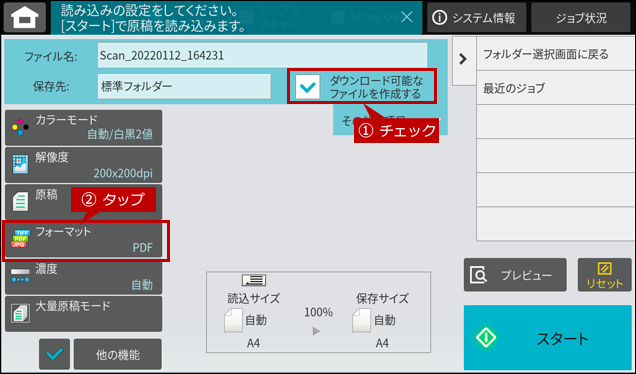The image size is (636, 374).
Task: Tap the 読込サイズ paper icon
Action: point(233,320)
